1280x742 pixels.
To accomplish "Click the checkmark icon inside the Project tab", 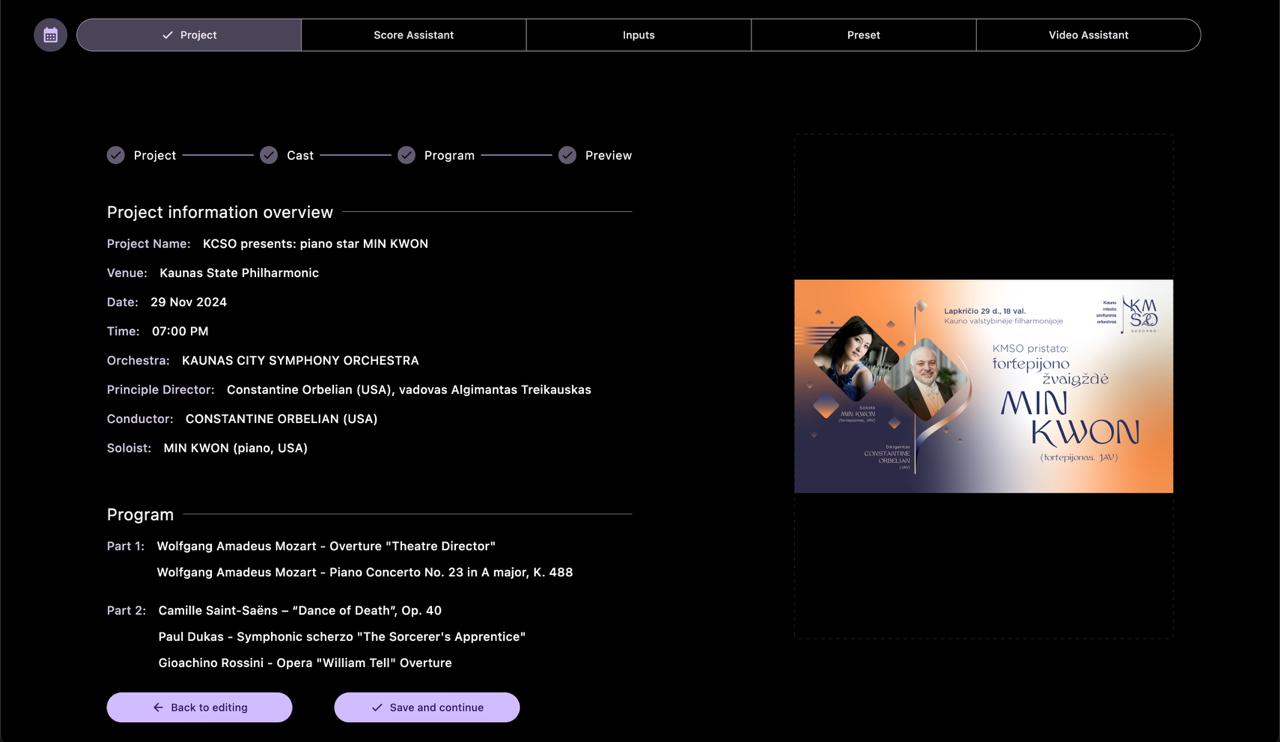I will tap(168, 34).
